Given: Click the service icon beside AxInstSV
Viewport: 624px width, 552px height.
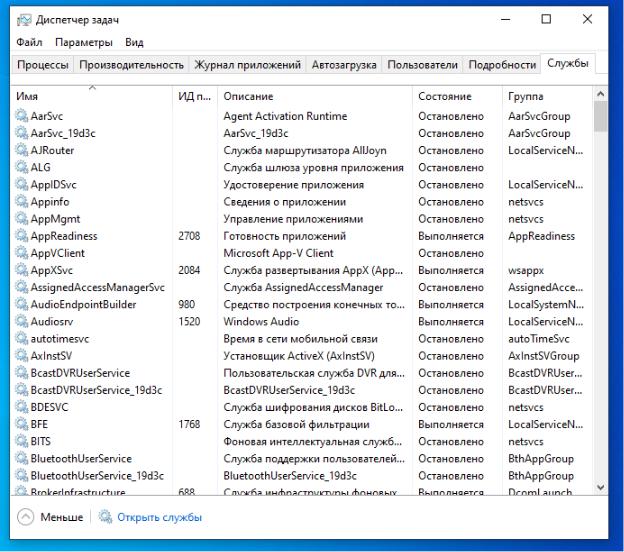Looking at the screenshot, I should tap(21, 355).
